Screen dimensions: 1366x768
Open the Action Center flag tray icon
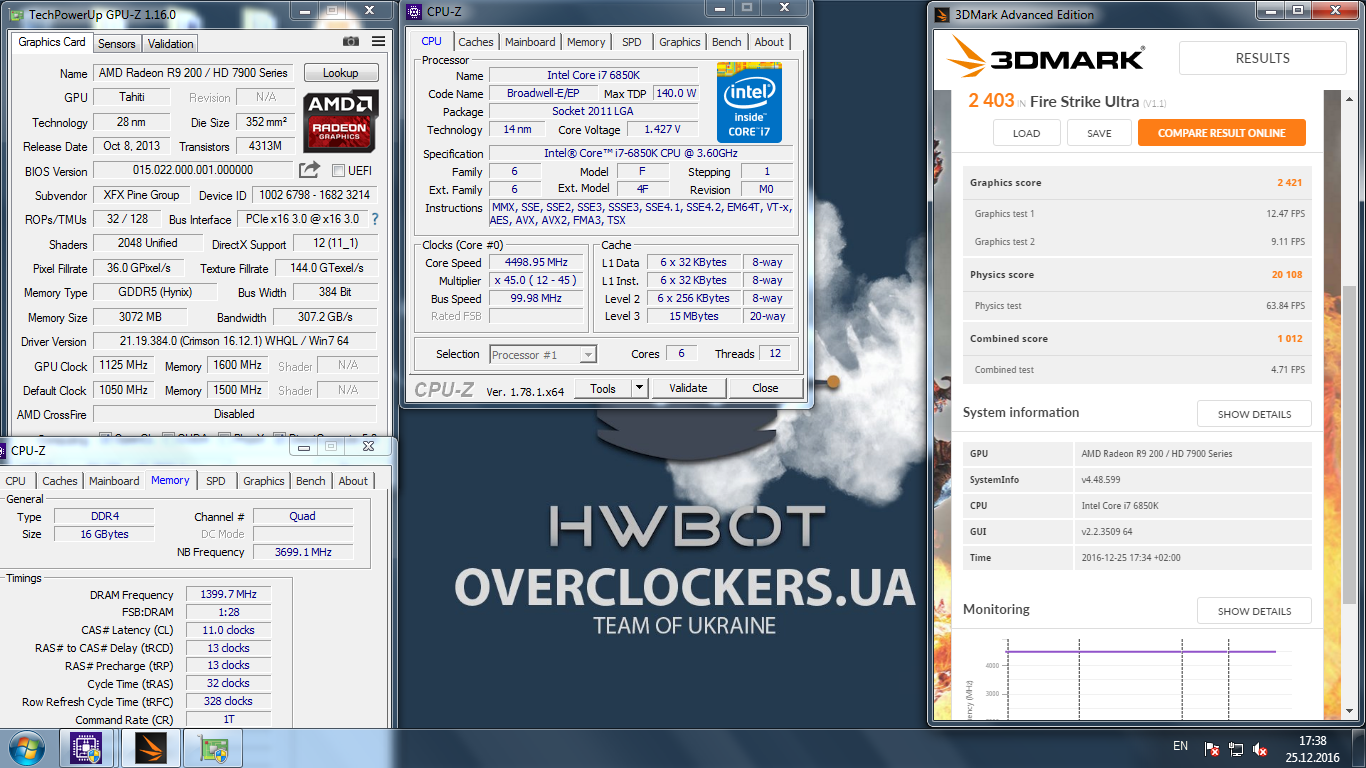pyautogui.click(x=1212, y=749)
